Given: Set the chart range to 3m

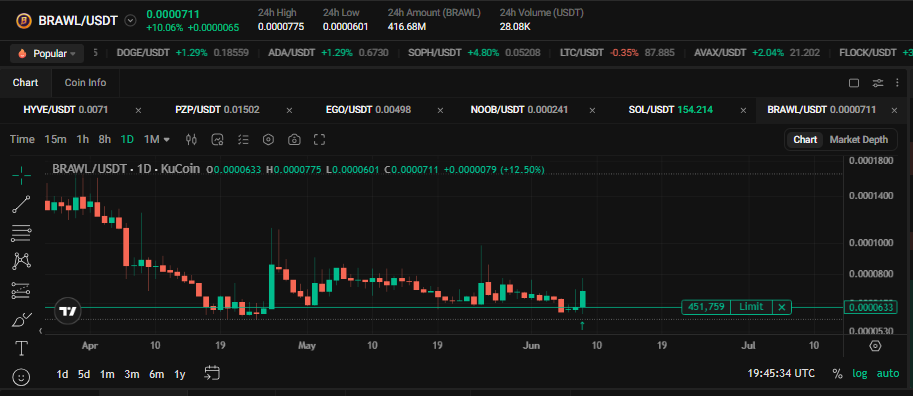Looking at the screenshot, I should point(131,374).
